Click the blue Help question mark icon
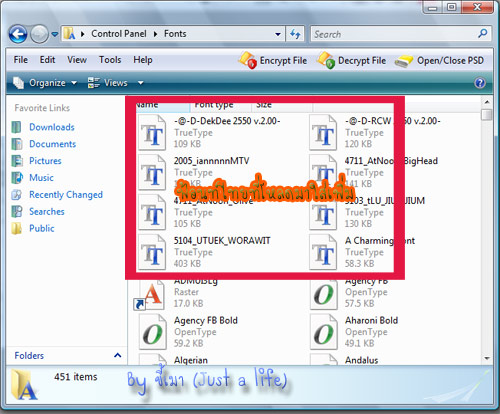The height and width of the screenshot is (414, 500). (x=480, y=83)
